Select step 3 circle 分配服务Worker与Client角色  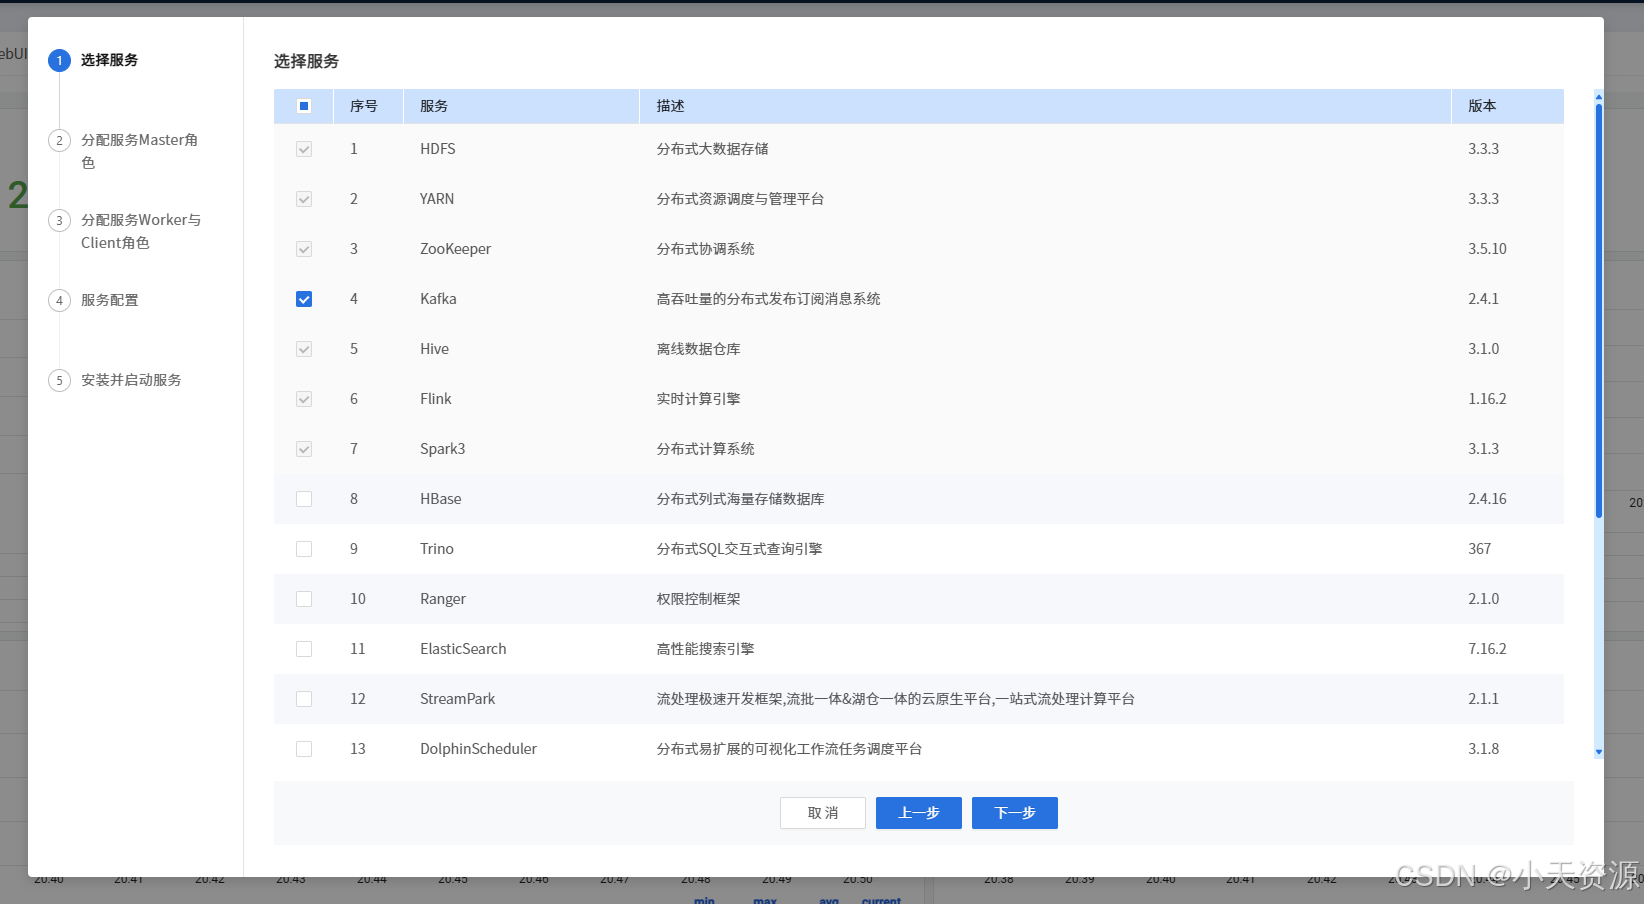59,220
